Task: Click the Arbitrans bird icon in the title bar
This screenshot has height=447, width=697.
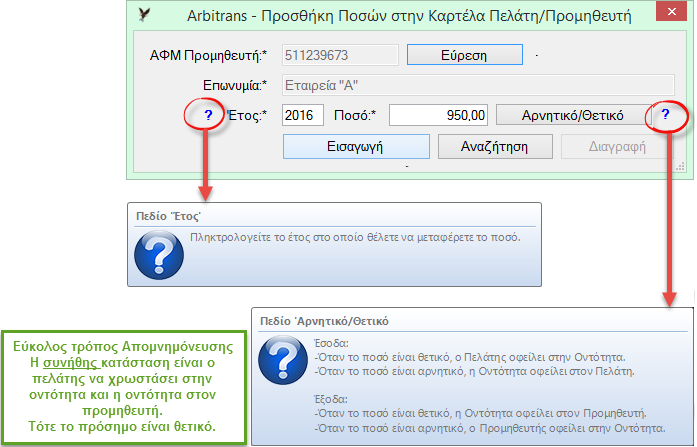Action: (144, 15)
